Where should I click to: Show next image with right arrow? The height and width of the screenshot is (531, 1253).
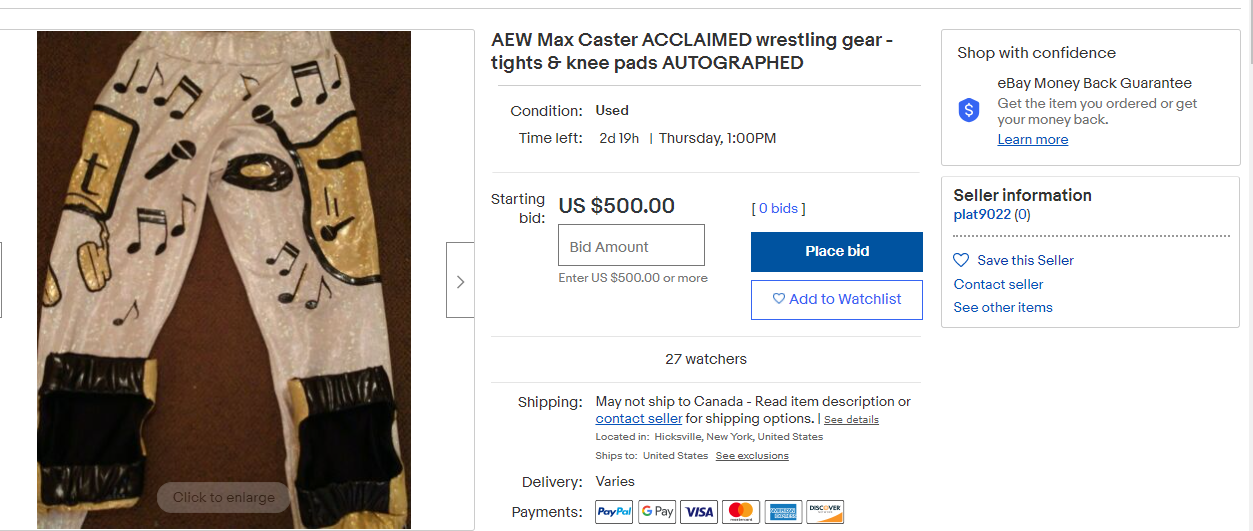(460, 281)
